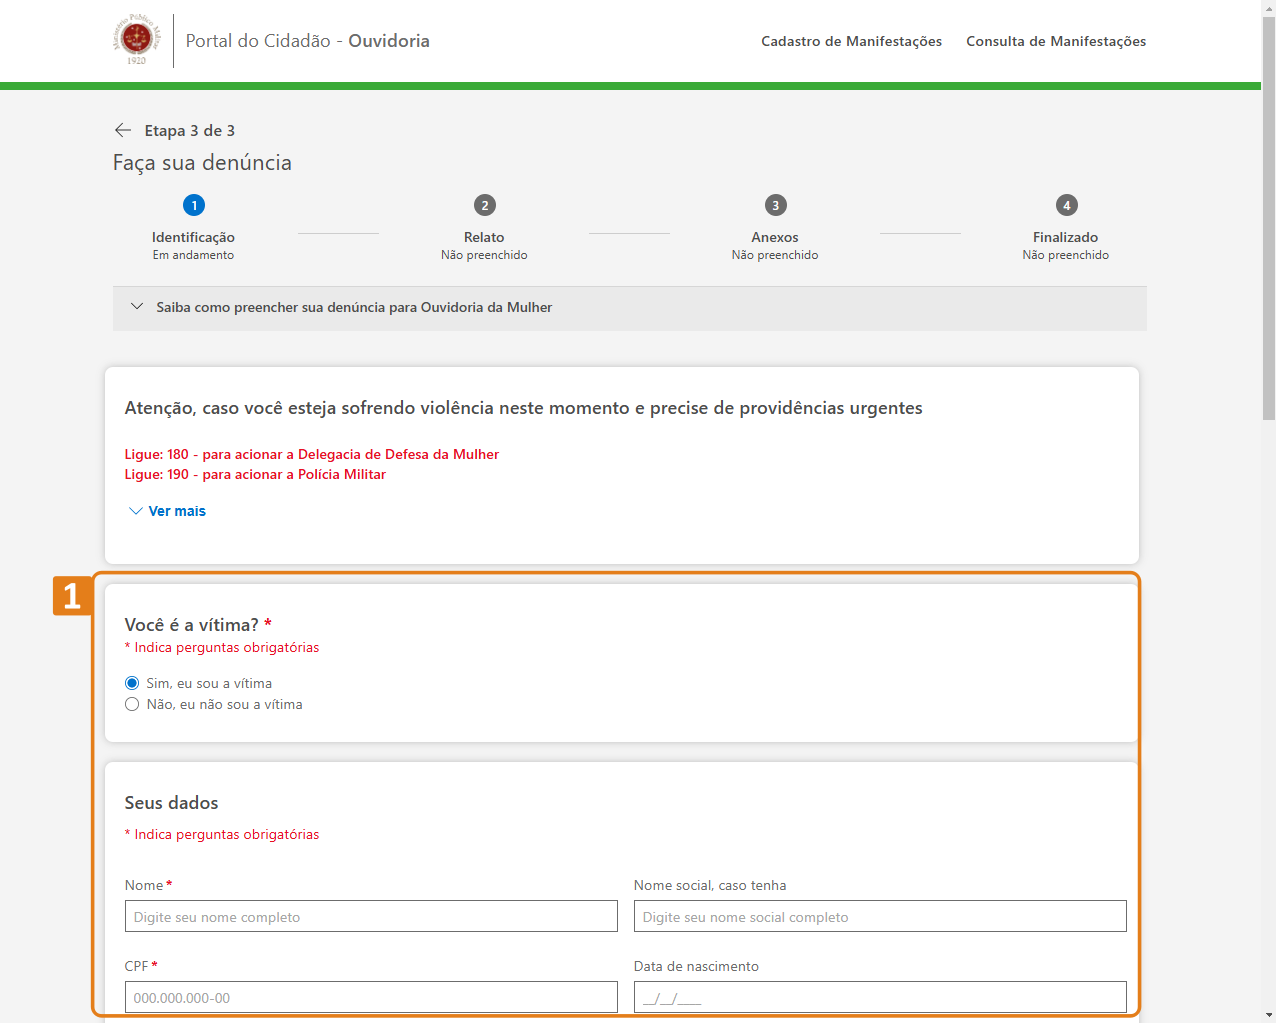Expand the Ver mais link
The height and width of the screenshot is (1023, 1276).
pyautogui.click(x=177, y=511)
